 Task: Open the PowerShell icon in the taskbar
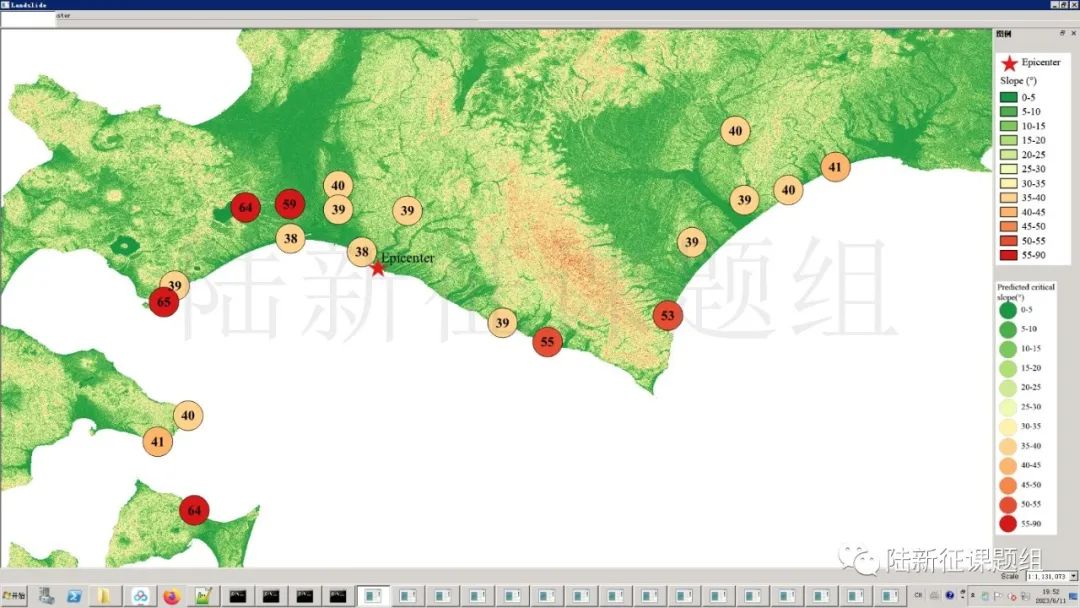click(x=74, y=596)
